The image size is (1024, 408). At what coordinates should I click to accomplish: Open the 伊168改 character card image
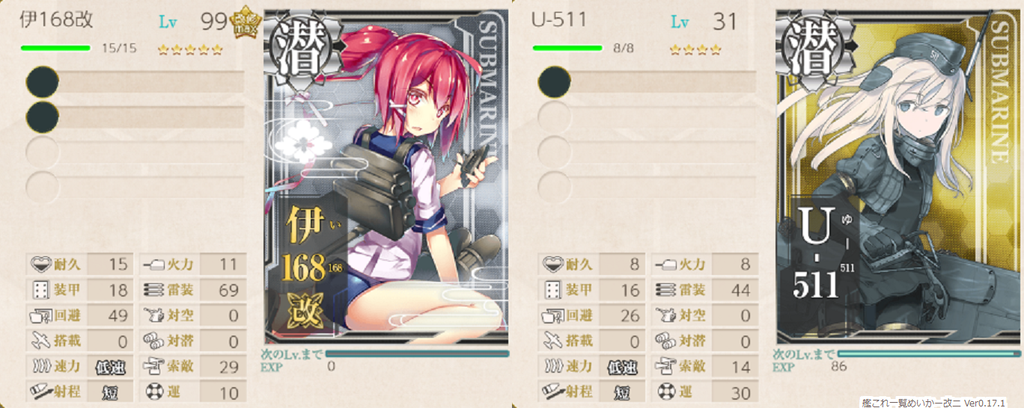387,176
